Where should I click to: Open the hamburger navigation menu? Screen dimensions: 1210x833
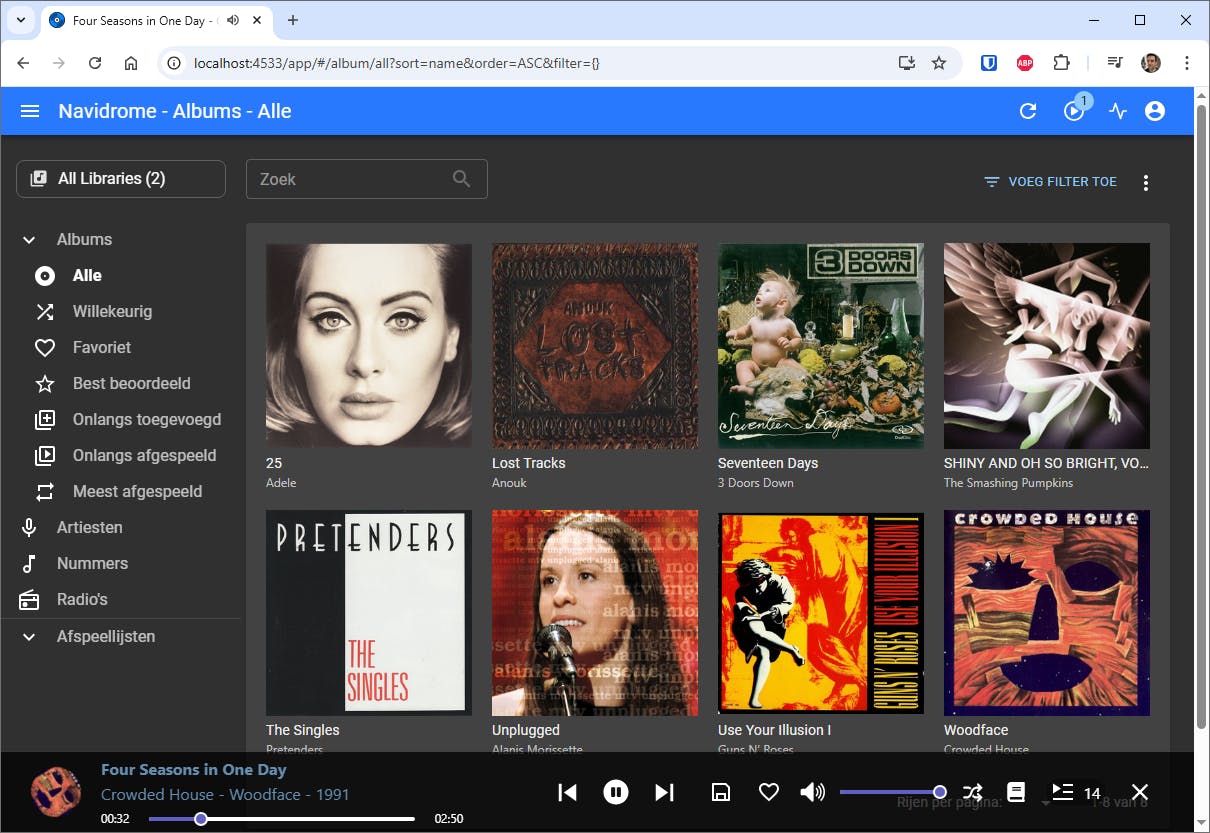tap(30, 111)
